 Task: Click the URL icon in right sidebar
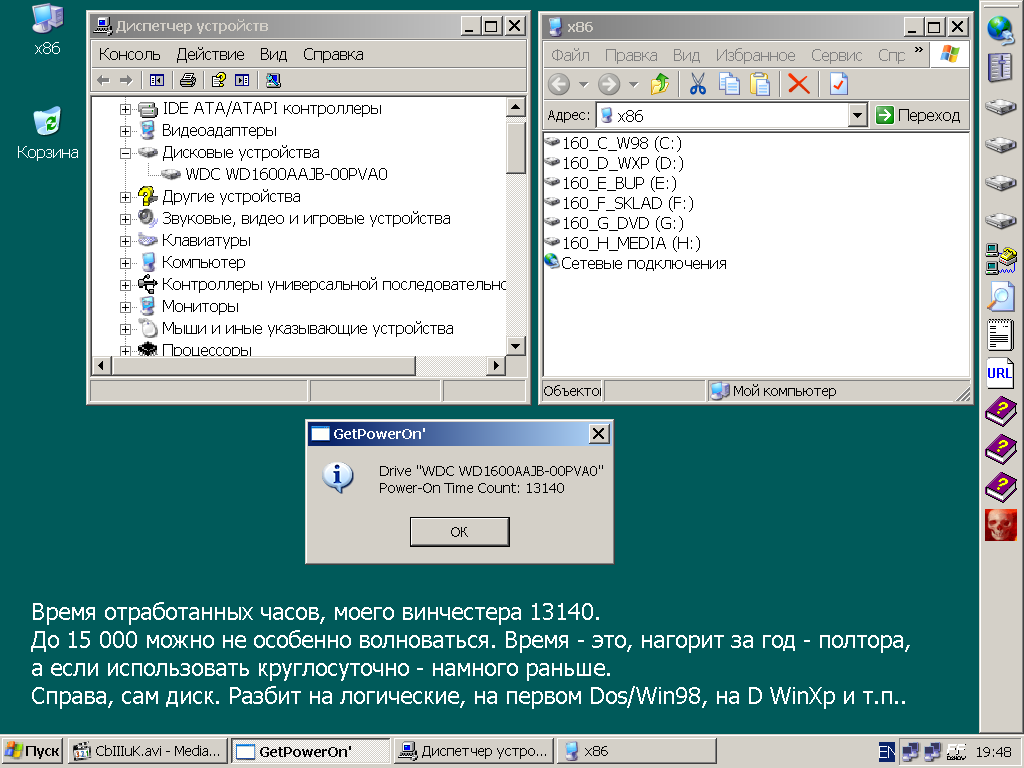coord(1000,373)
